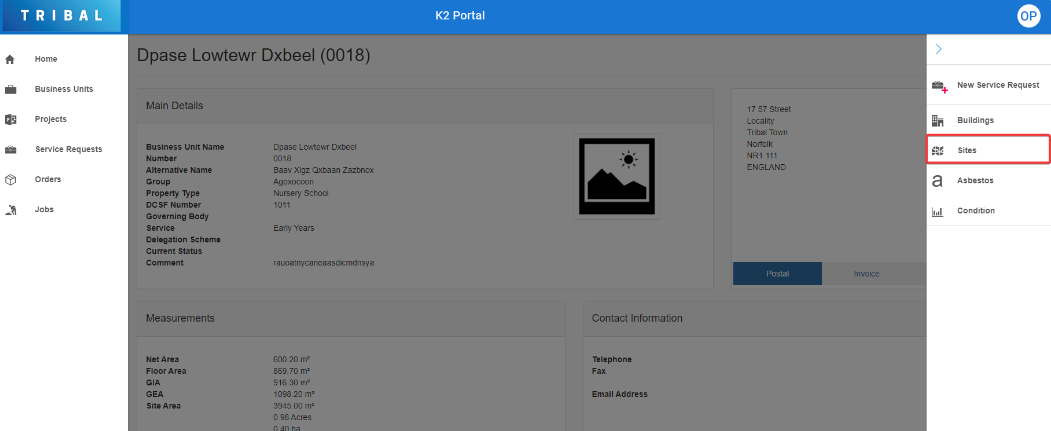Viewport: 1051px width, 431px height.
Task: Click the Tribal logo
Action: coord(61,16)
